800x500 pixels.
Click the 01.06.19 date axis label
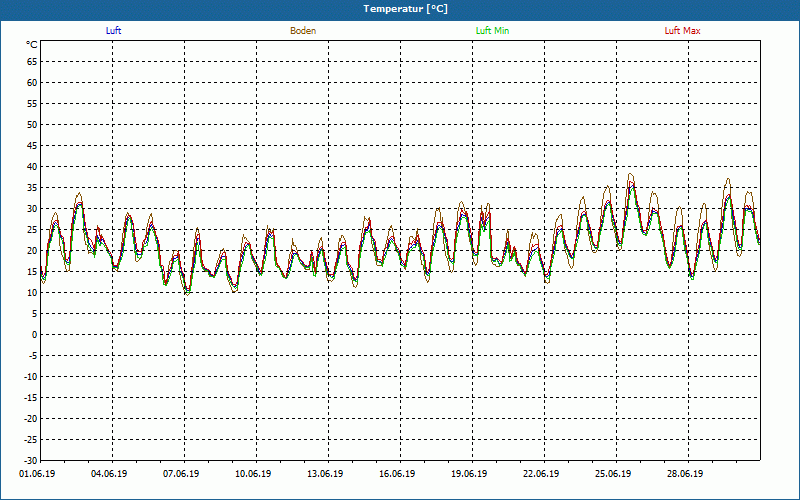[37, 474]
